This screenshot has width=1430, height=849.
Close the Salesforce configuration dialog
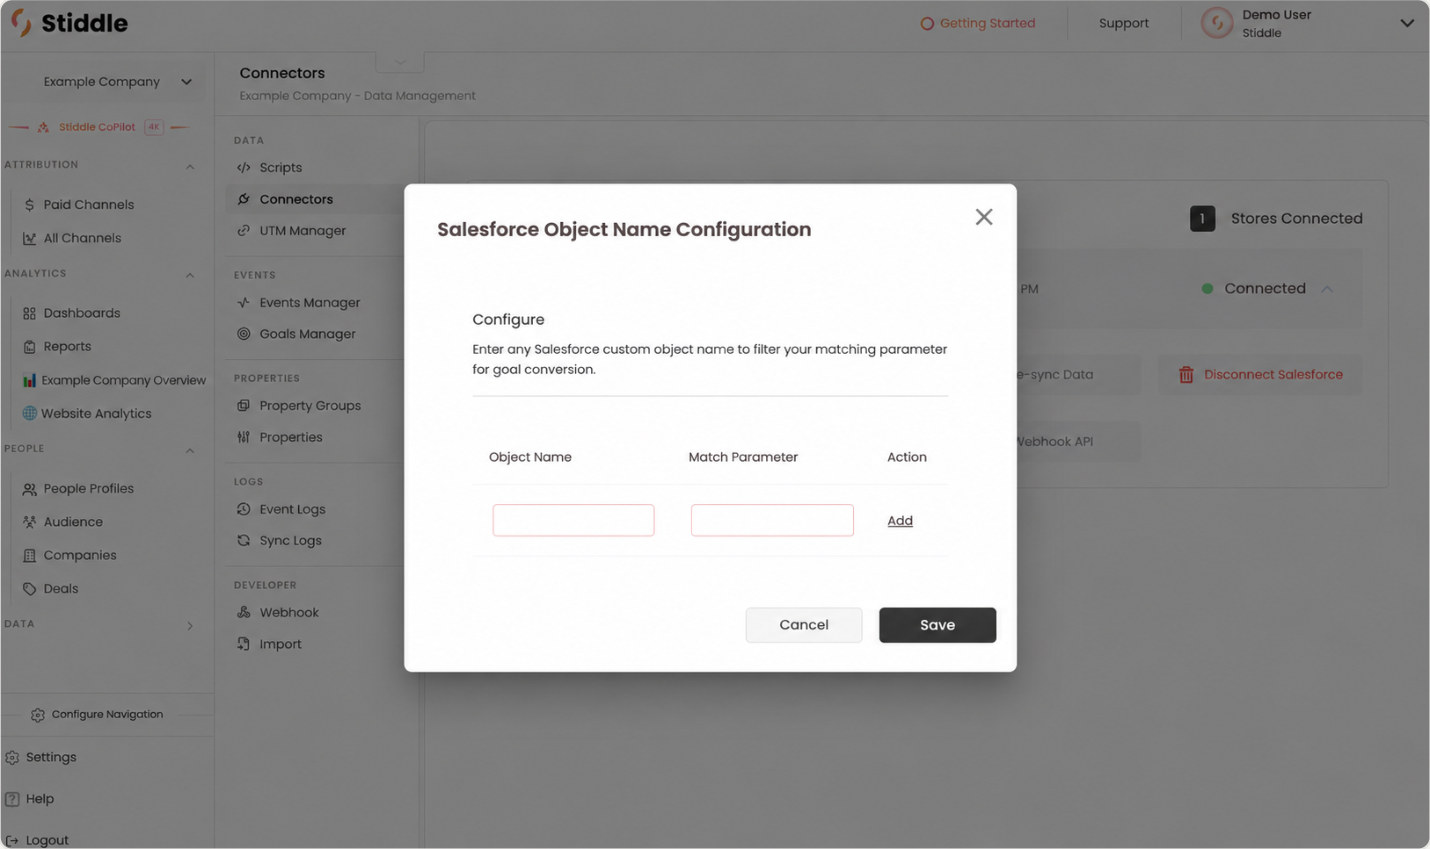pyautogui.click(x=984, y=217)
